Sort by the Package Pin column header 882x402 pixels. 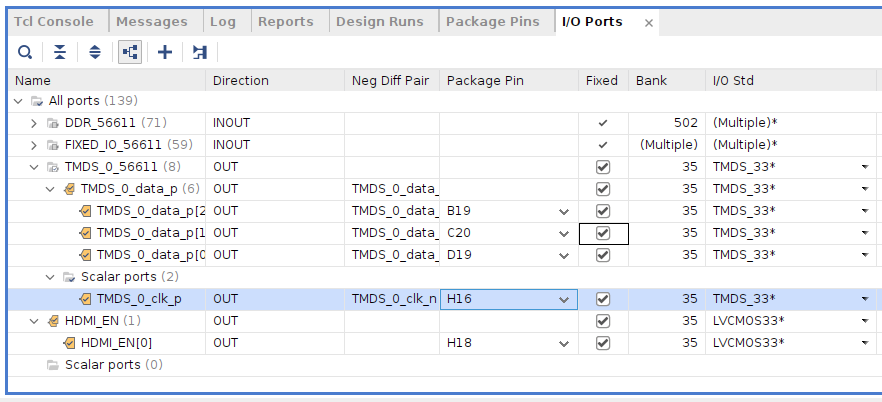[x=484, y=80]
